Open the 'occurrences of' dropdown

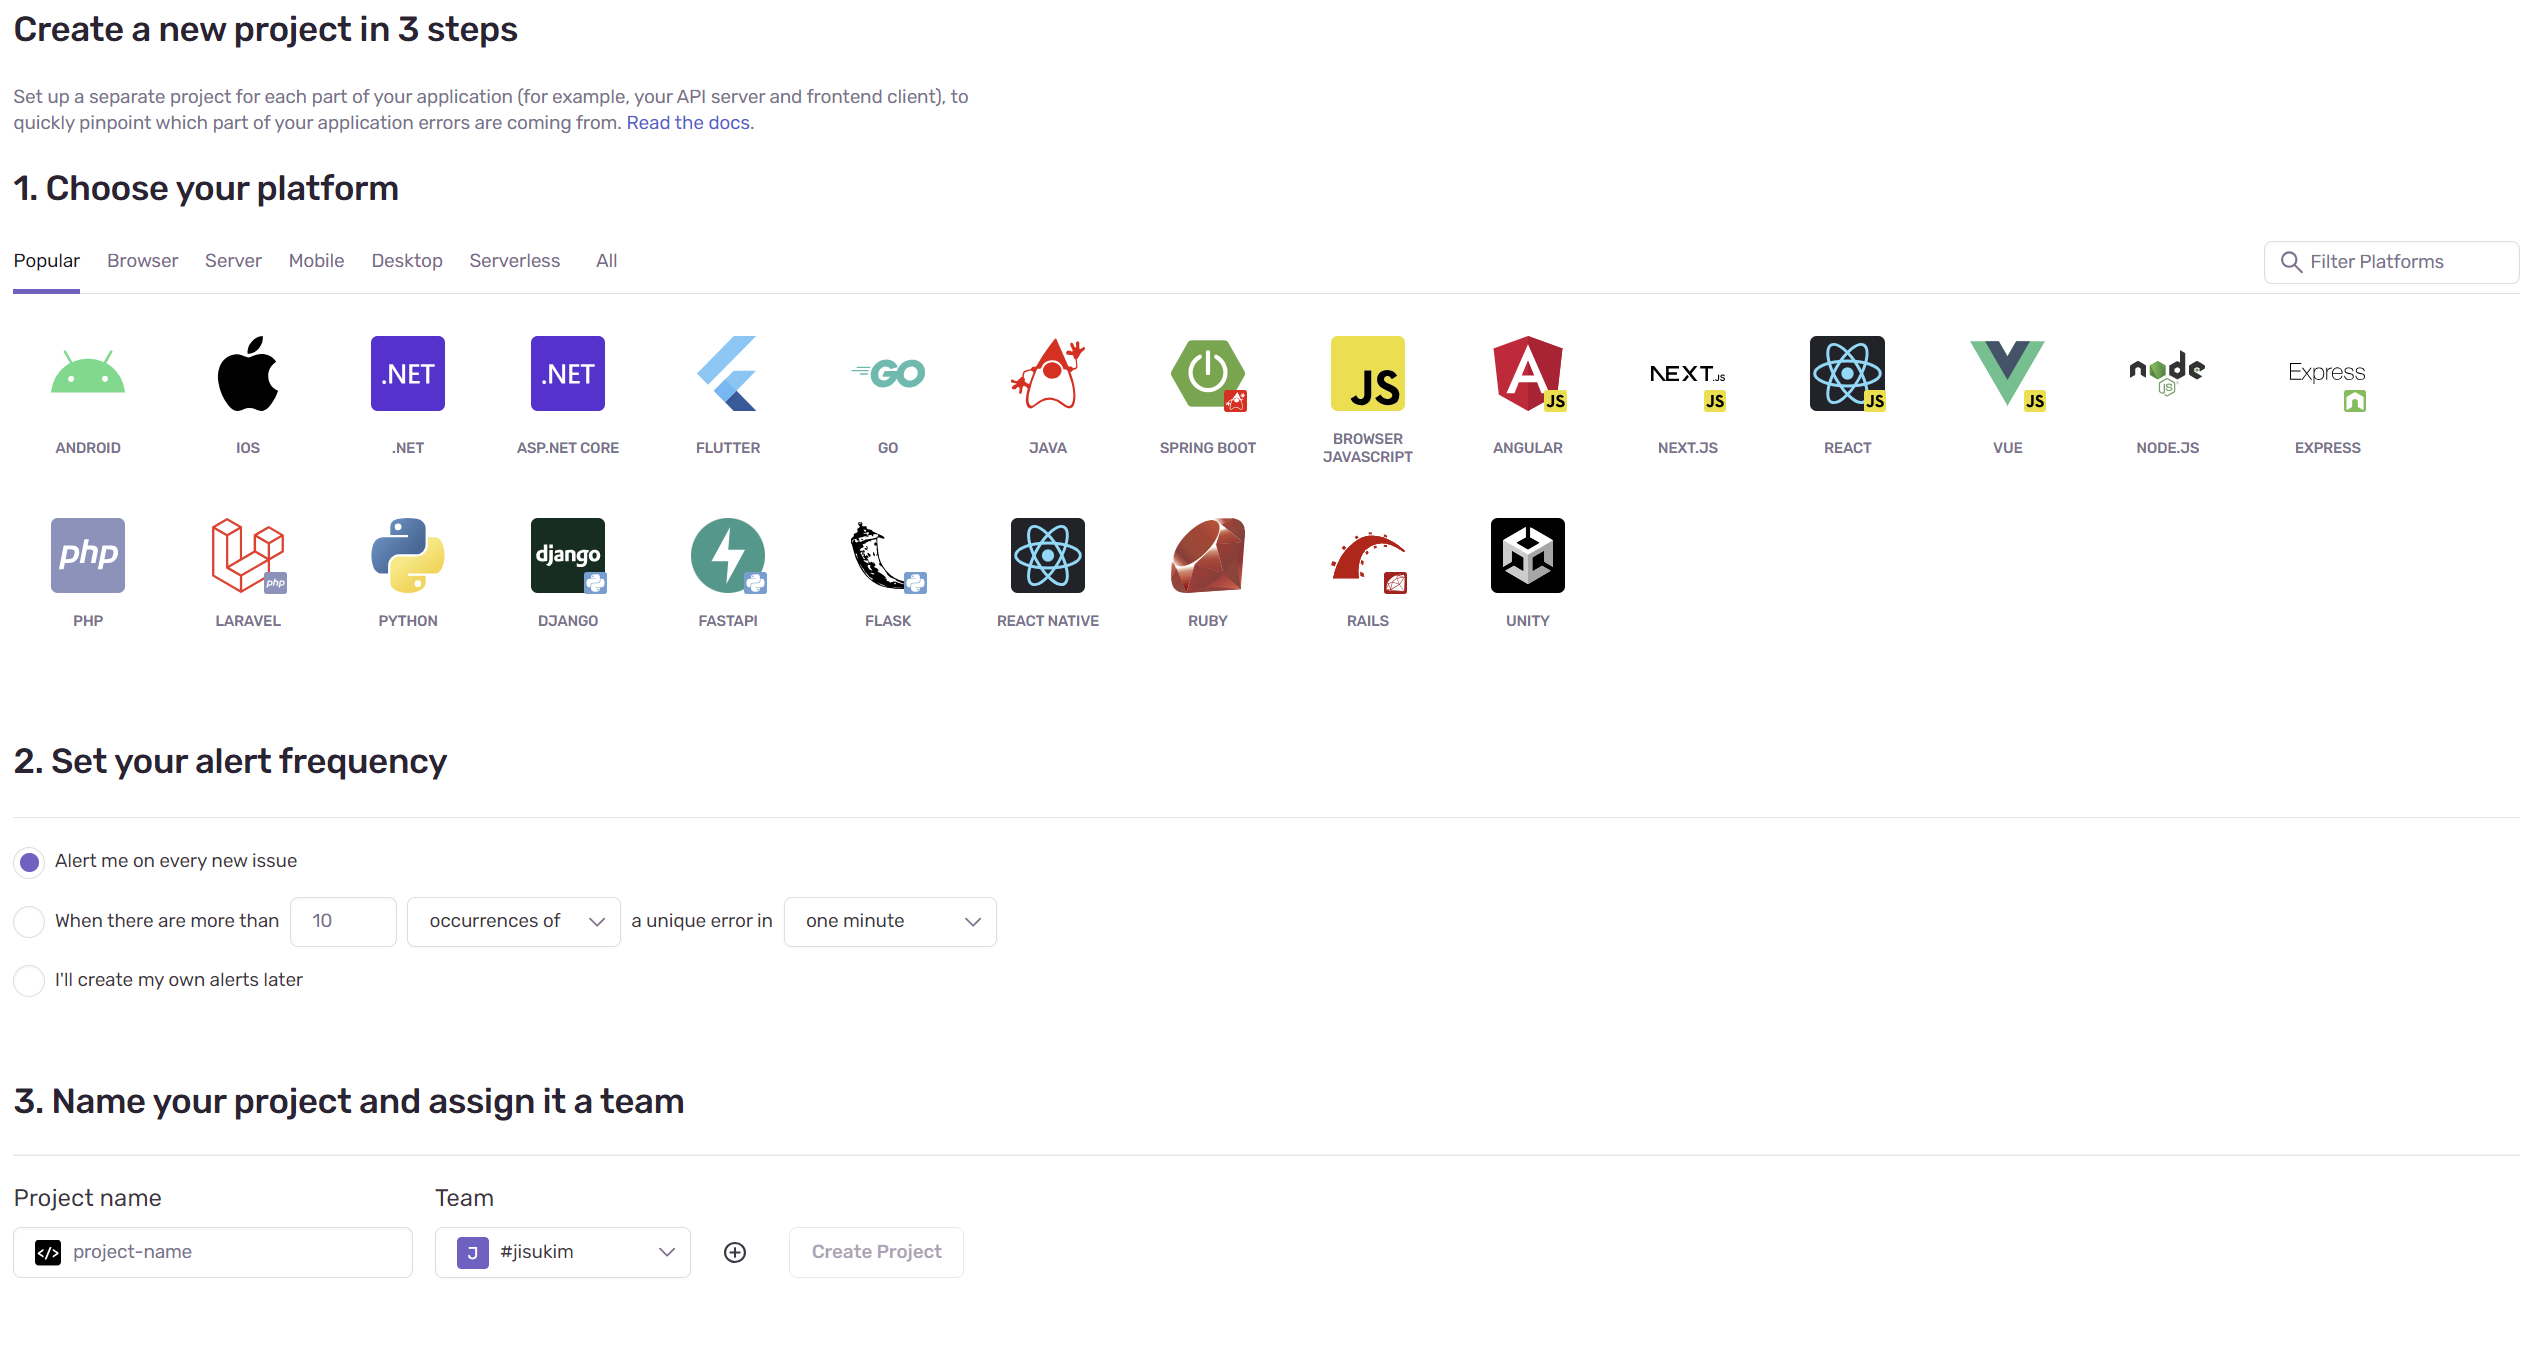click(x=513, y=921)
